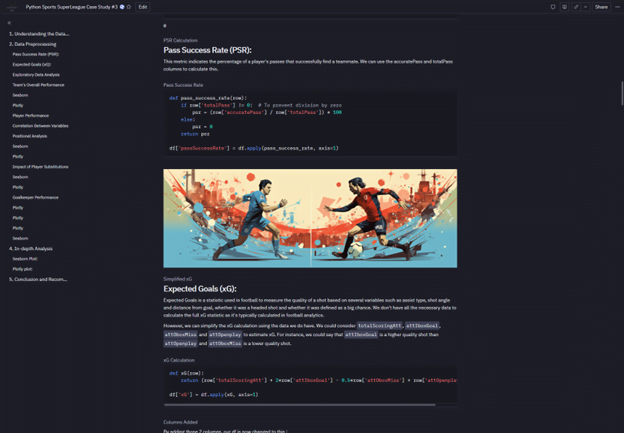Click the globe public status icon

click(x=122, y=7)
